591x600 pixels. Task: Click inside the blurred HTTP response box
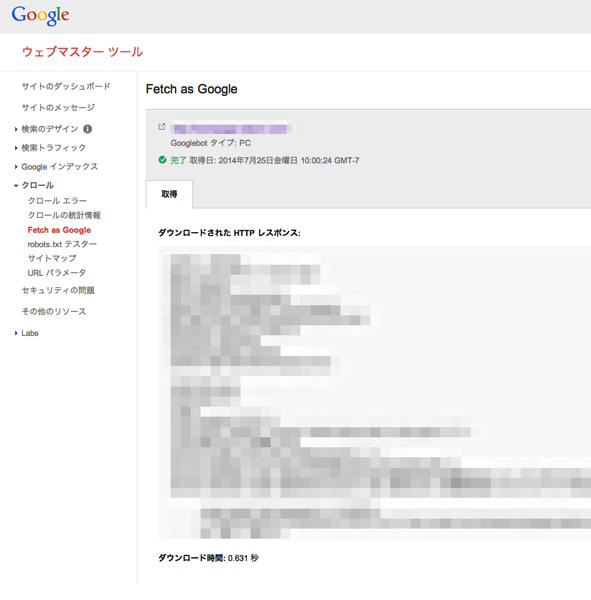374,393
